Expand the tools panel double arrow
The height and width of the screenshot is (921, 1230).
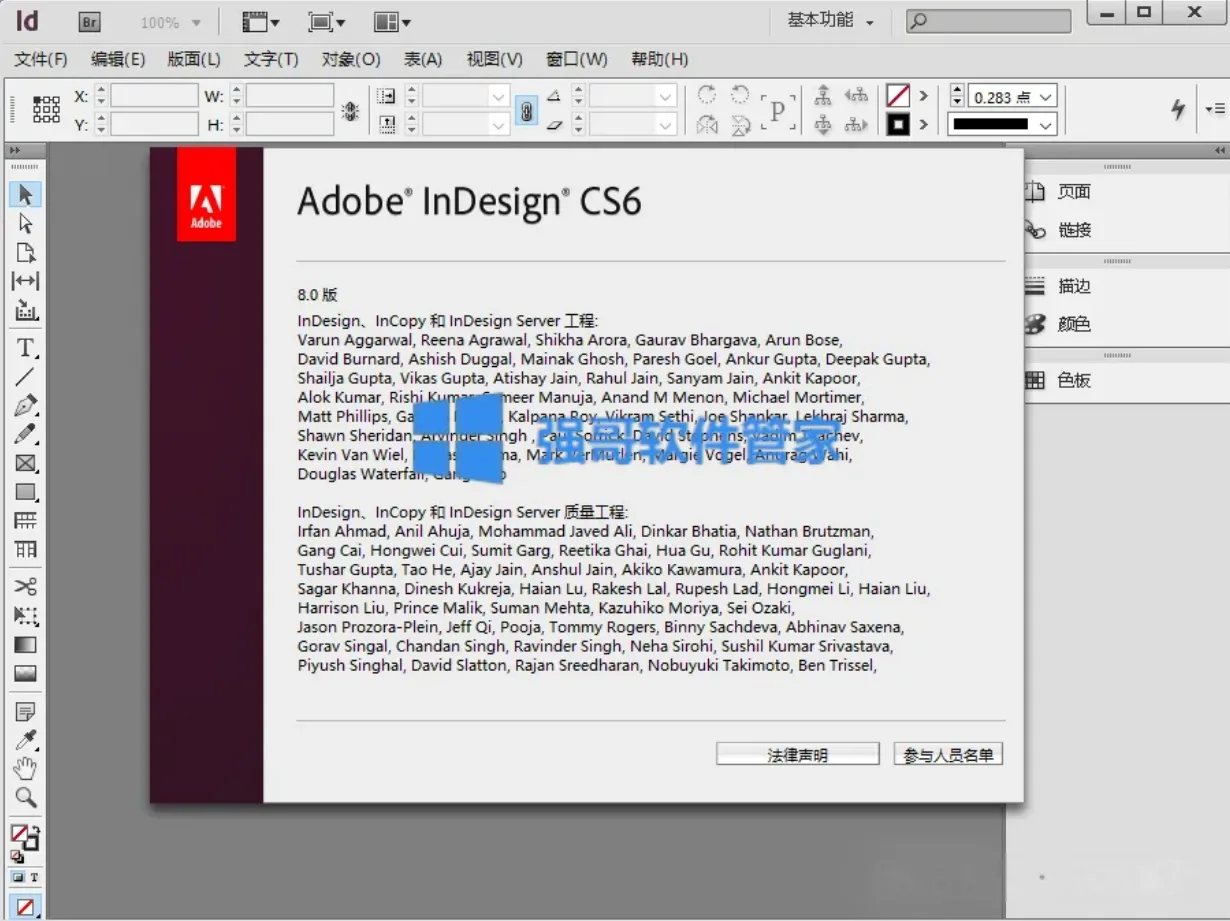[x=14, y=150]
